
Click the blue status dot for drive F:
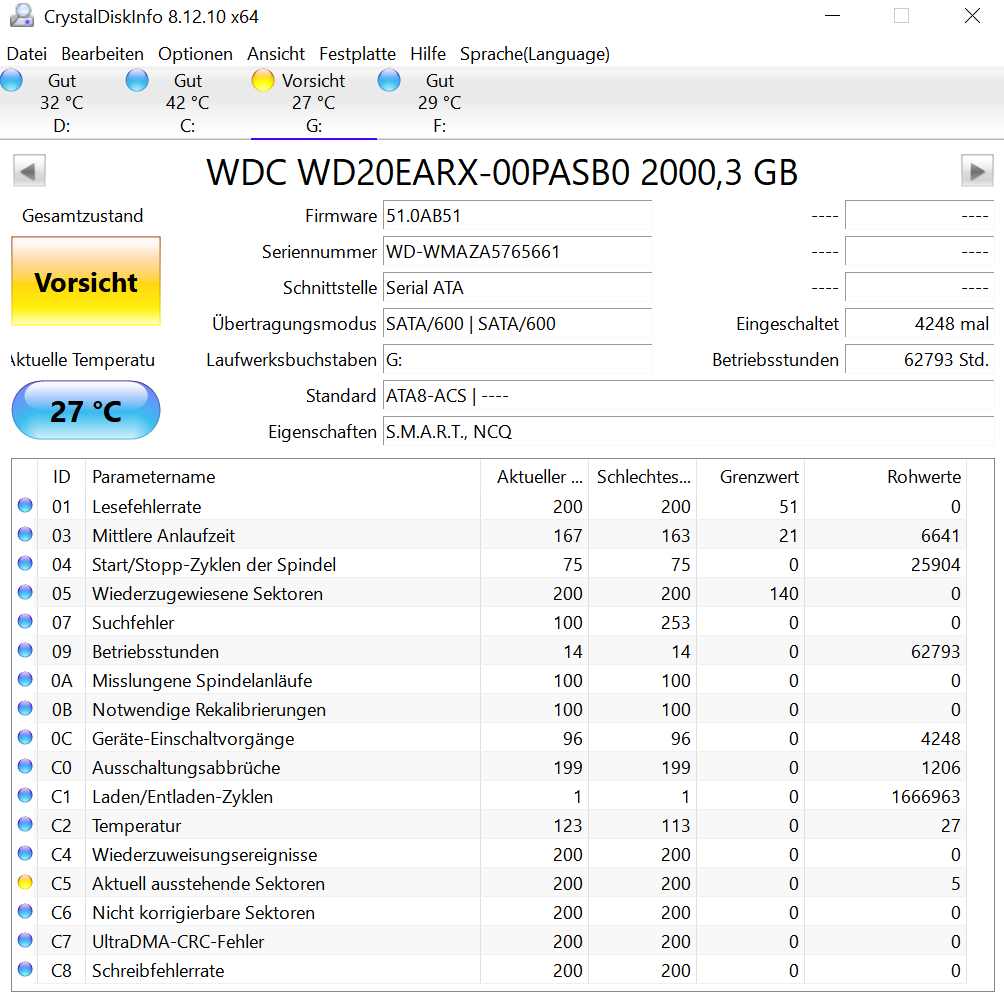pyautogui.click(x=388, y=80)
